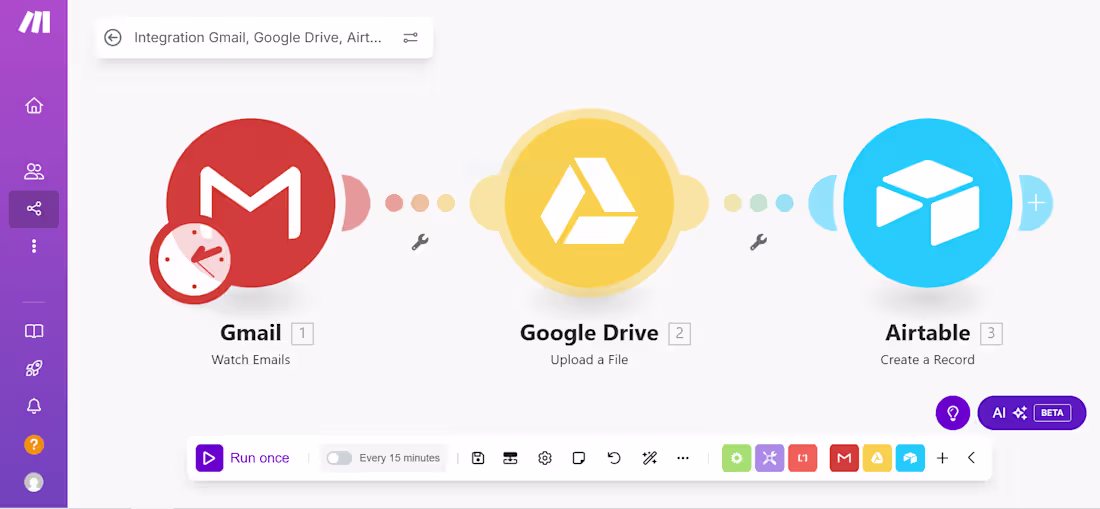Select the Gmail favorite in the toolbar
1100x509 pixels.
[x=845, y=458]
